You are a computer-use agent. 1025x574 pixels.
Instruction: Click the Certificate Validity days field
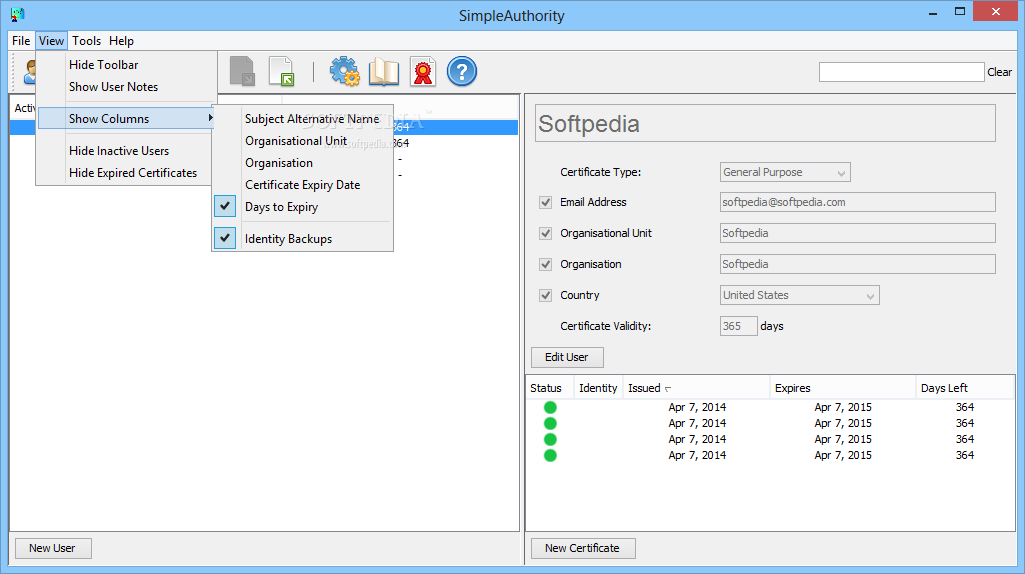(739, 326)
